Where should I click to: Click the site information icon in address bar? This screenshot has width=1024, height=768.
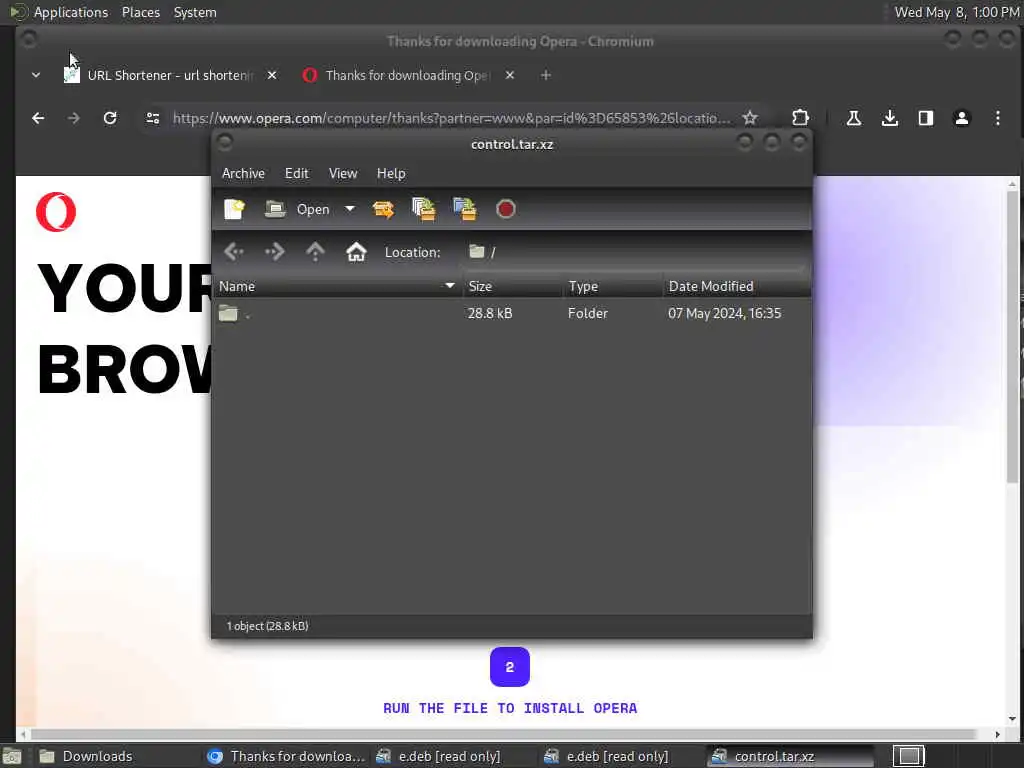coord(153,118)
